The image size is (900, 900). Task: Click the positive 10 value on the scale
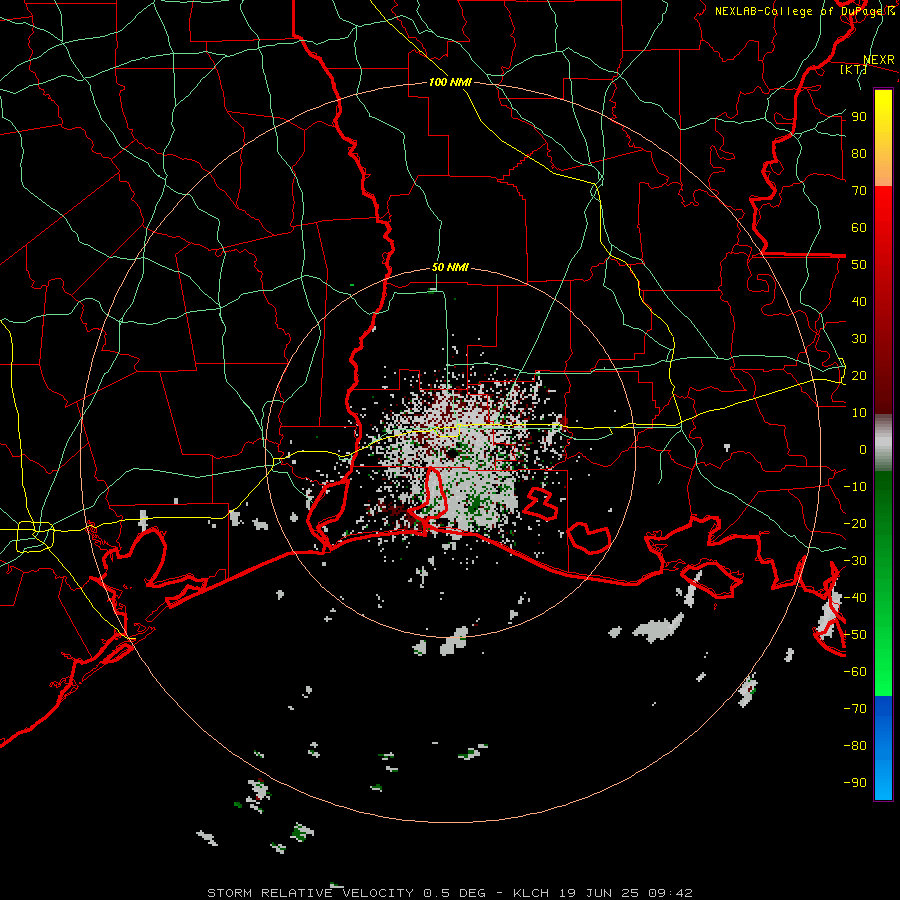point(859,413)
